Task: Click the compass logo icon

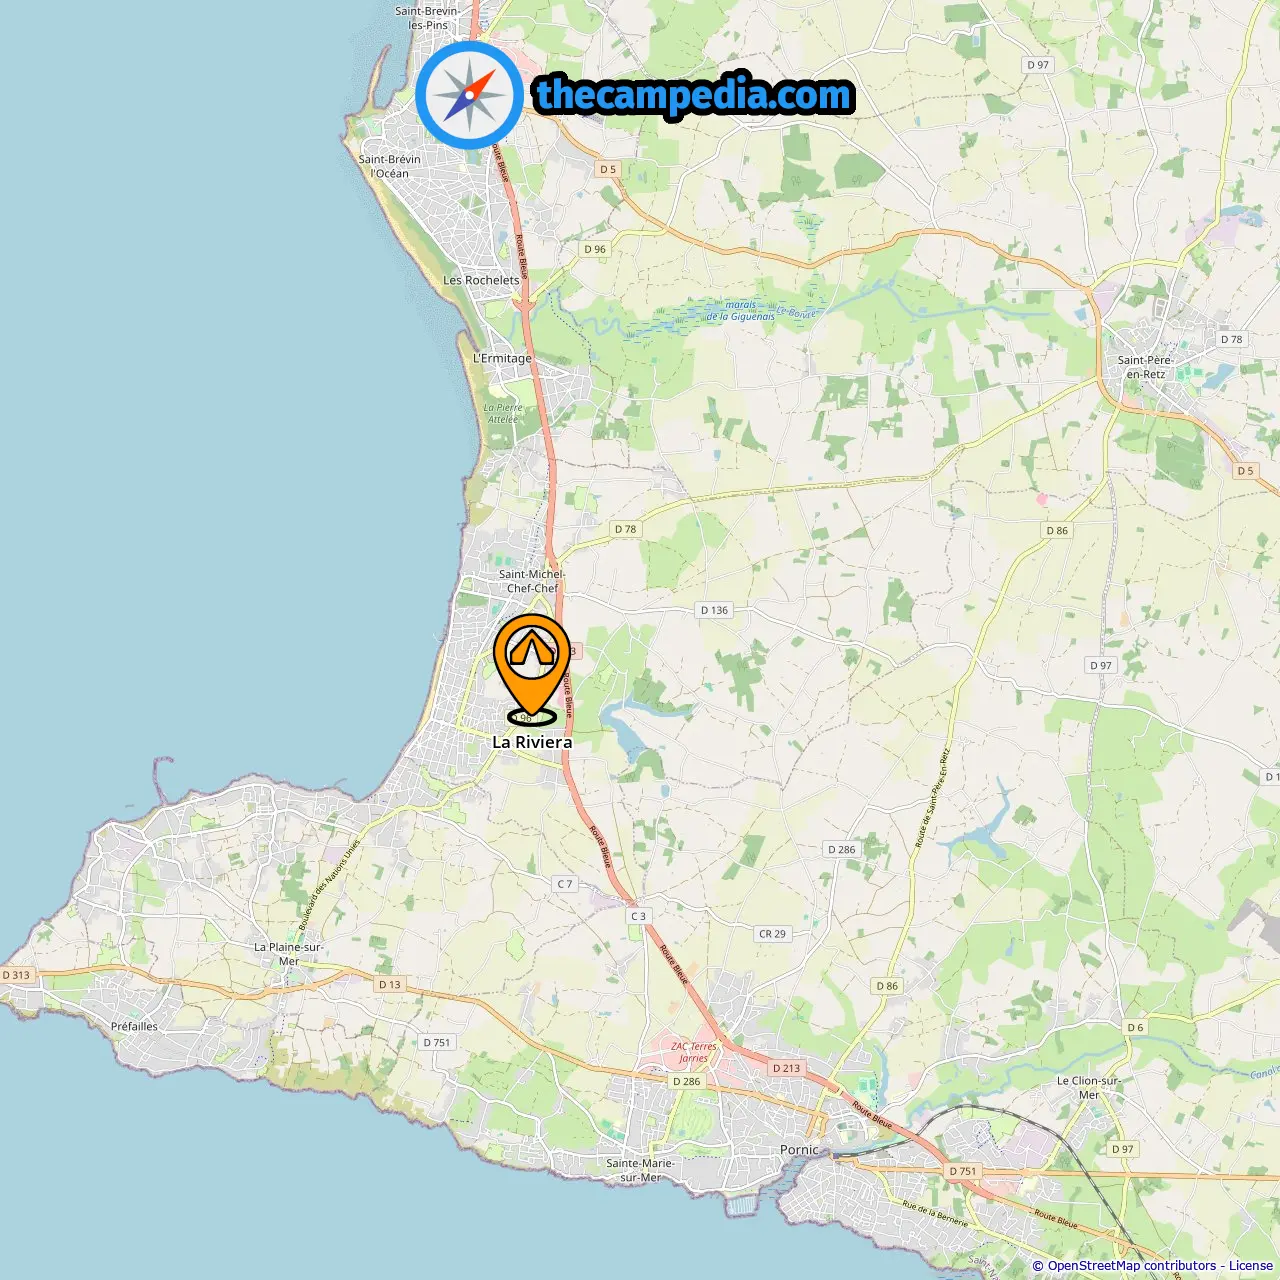Action: pyautogui.click(x=469, y=96)
